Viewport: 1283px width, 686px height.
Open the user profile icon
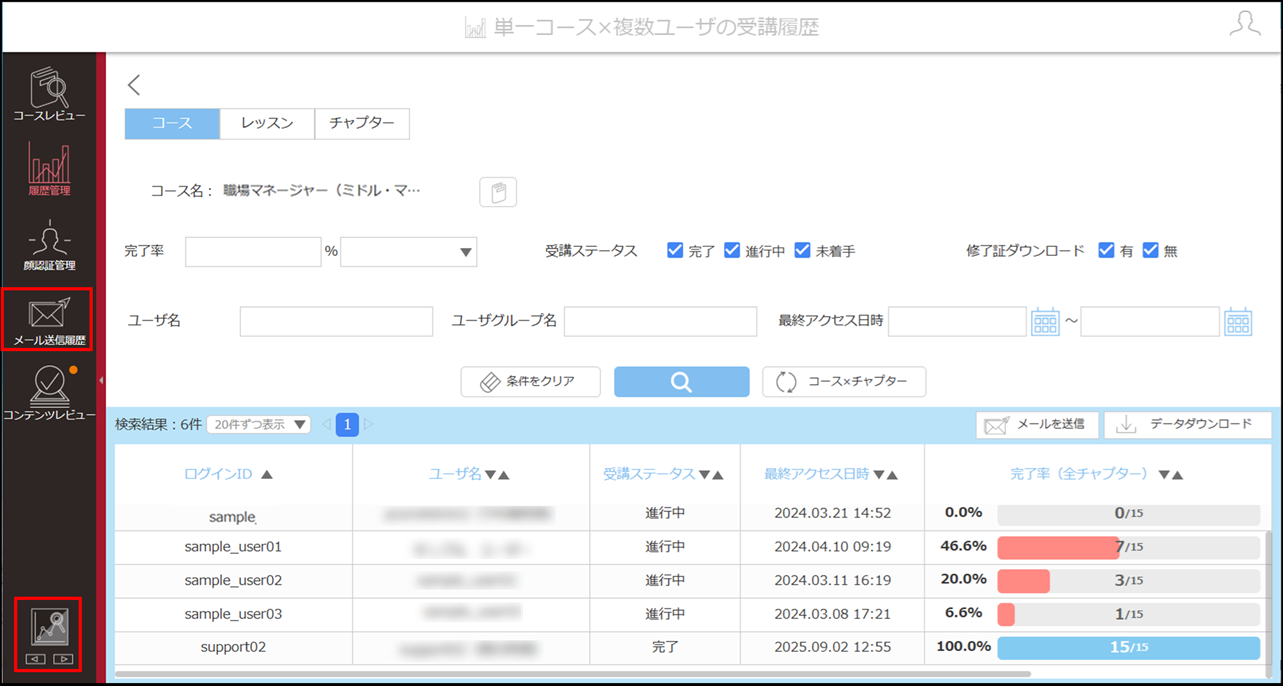(1245, 25)
